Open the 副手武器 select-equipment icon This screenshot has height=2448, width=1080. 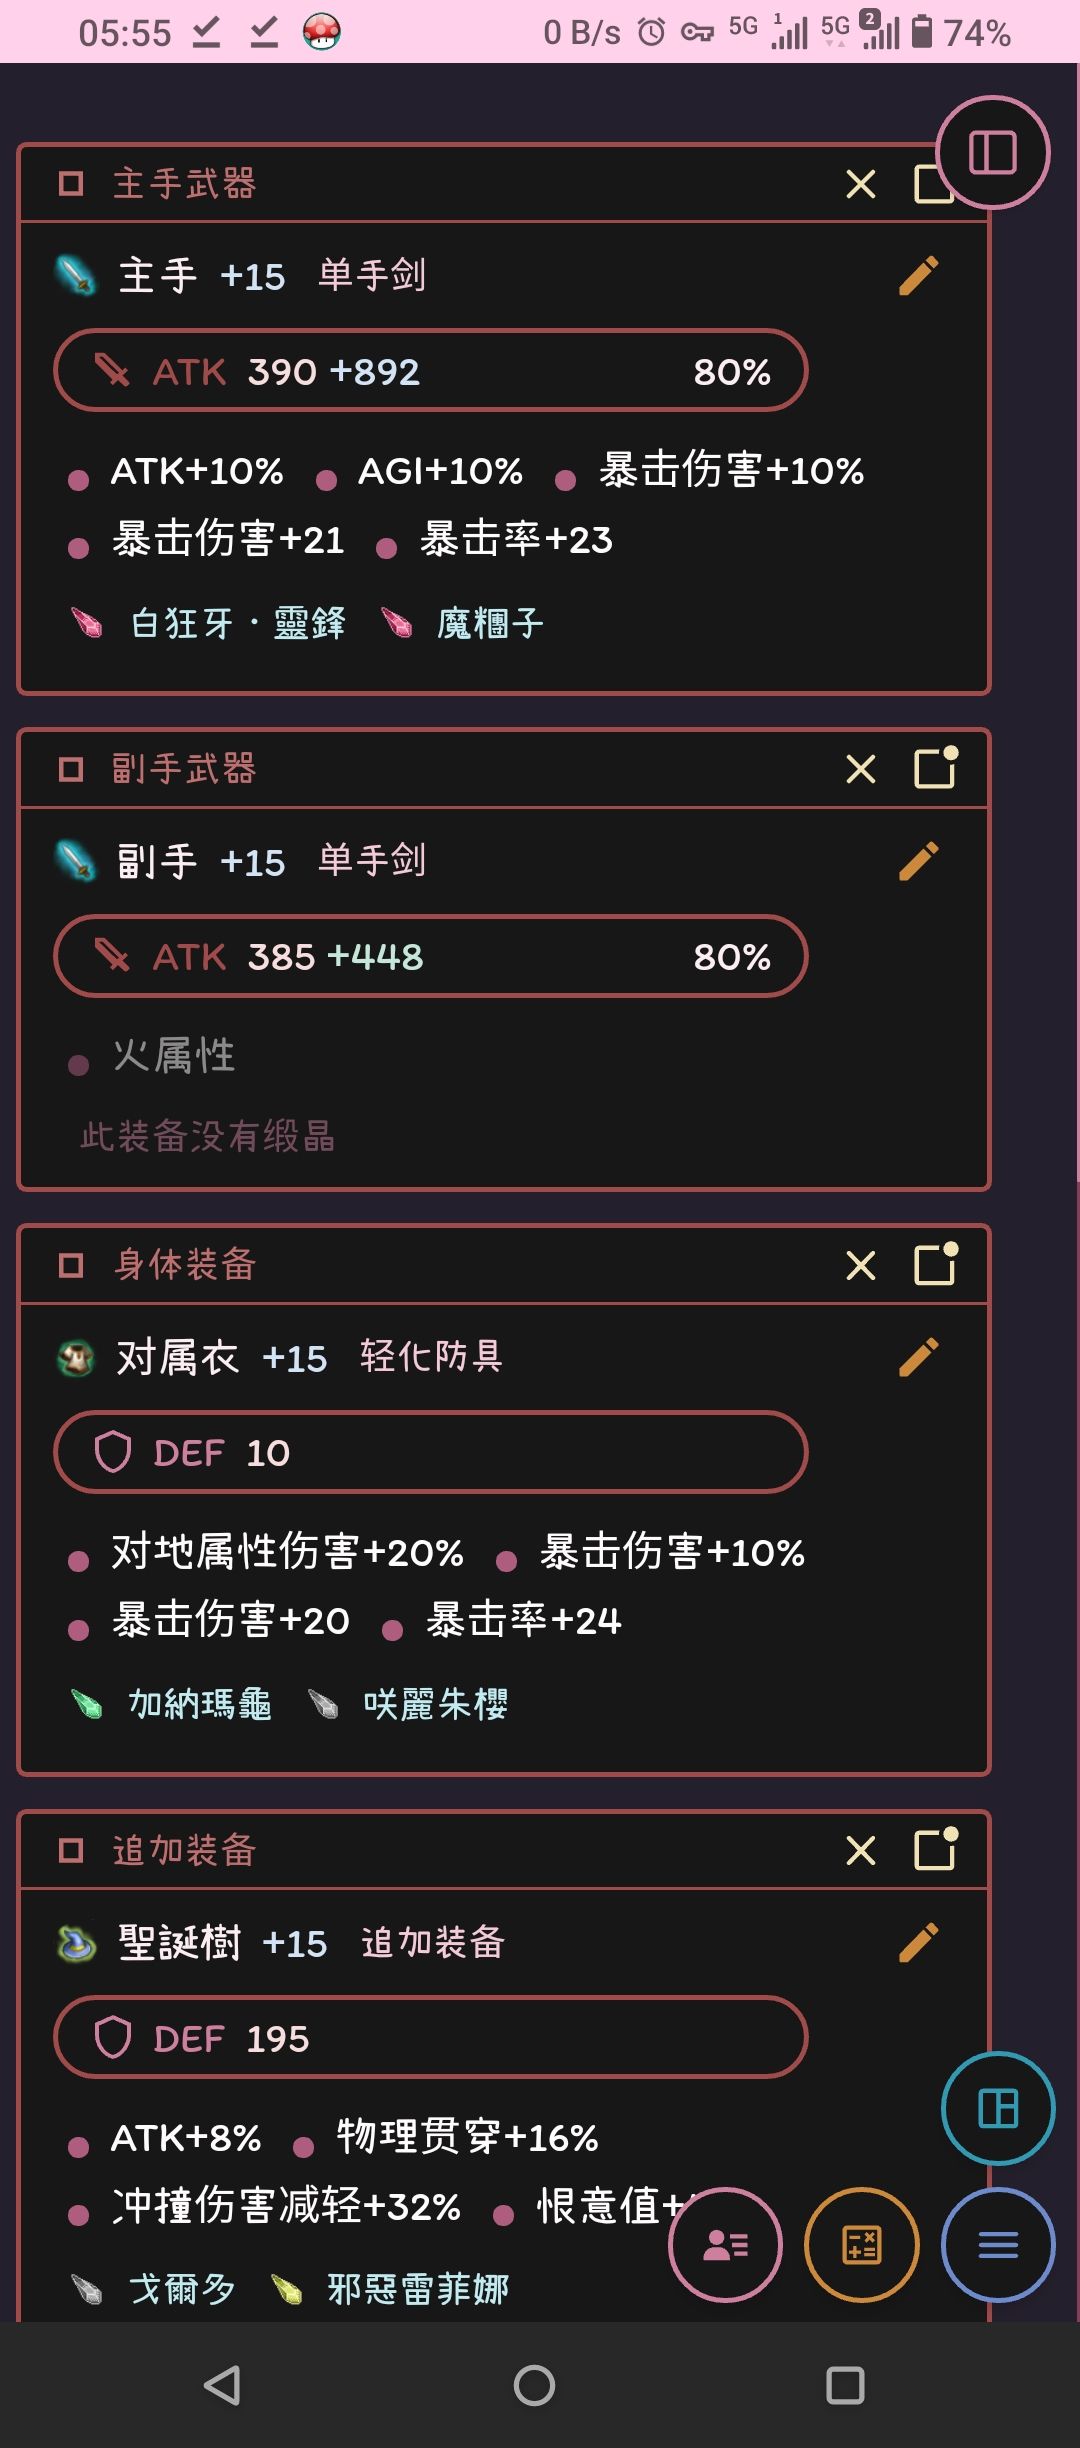936,768
